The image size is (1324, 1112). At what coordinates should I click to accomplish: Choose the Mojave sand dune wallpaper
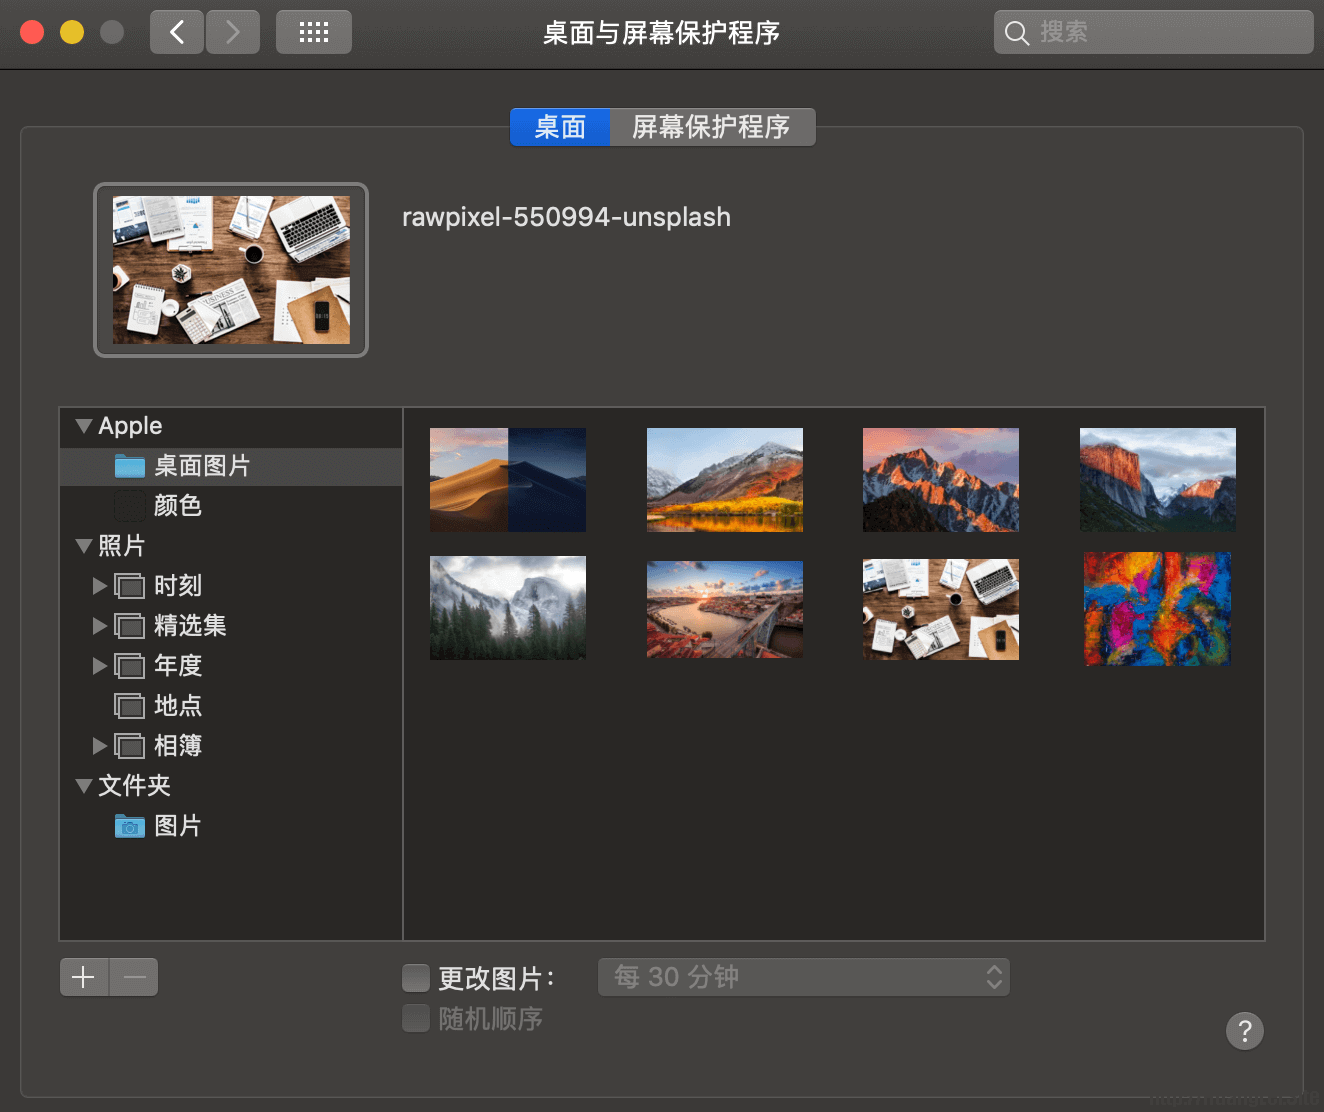pyautogui.click(x=508, y=480)
